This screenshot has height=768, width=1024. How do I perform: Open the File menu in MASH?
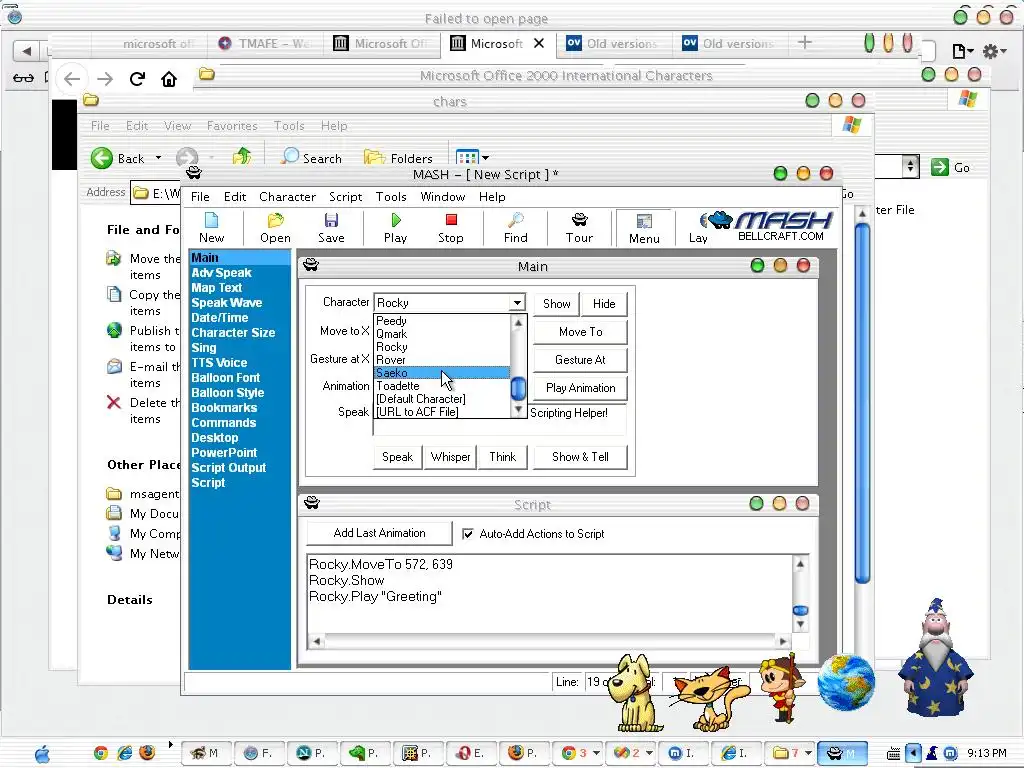(x=200, y=197)
